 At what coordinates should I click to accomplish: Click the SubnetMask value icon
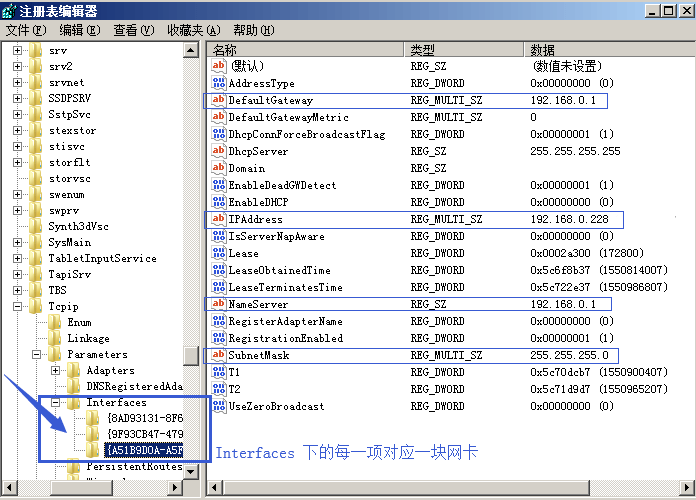click(x=219, y=355)
